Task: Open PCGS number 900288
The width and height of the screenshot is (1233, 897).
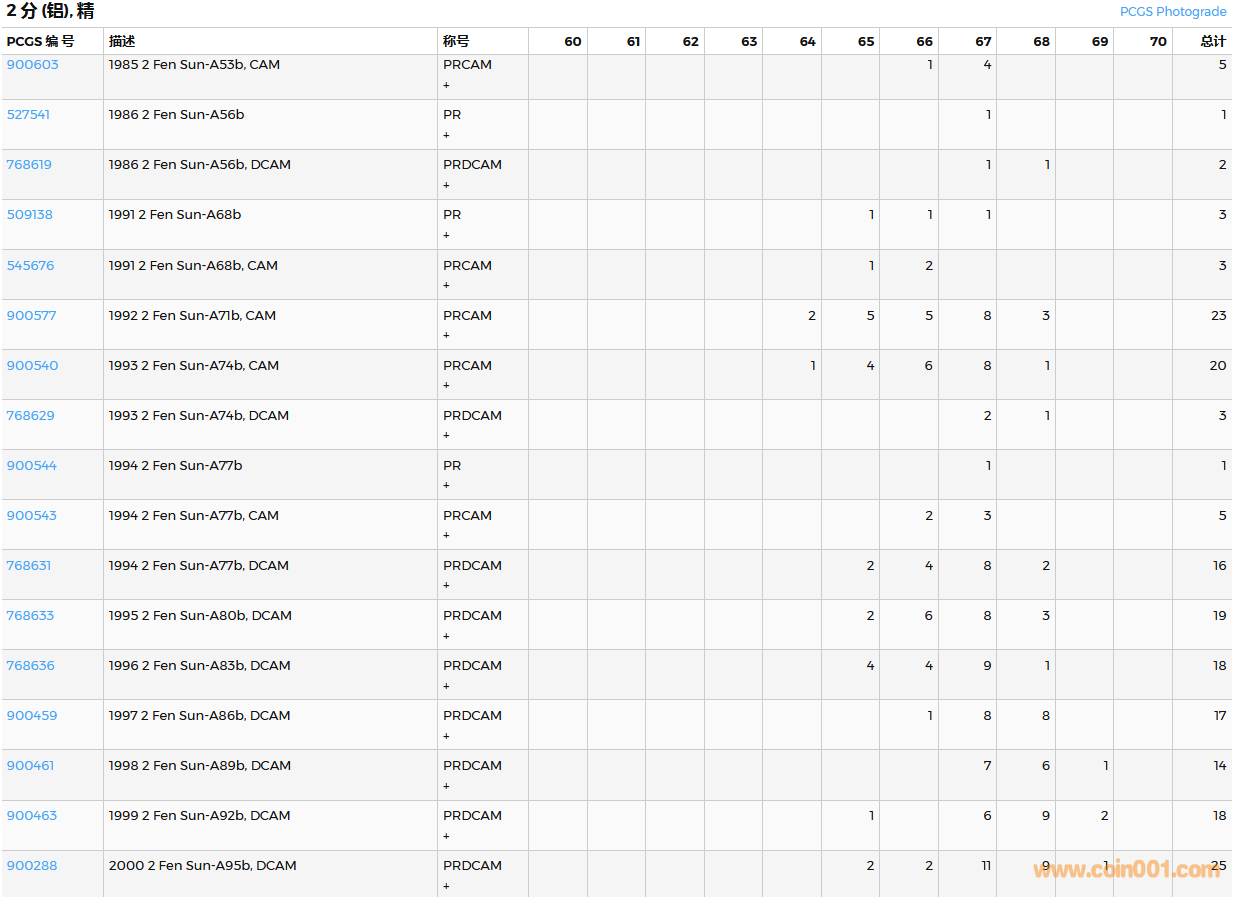Action: [32, 866]
